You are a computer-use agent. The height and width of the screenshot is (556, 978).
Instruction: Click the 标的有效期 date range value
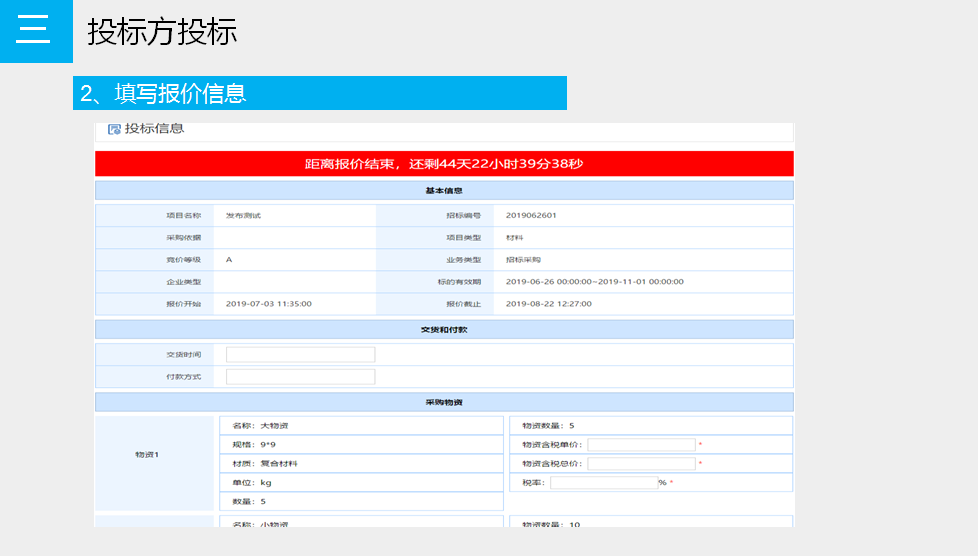point(594,282)
